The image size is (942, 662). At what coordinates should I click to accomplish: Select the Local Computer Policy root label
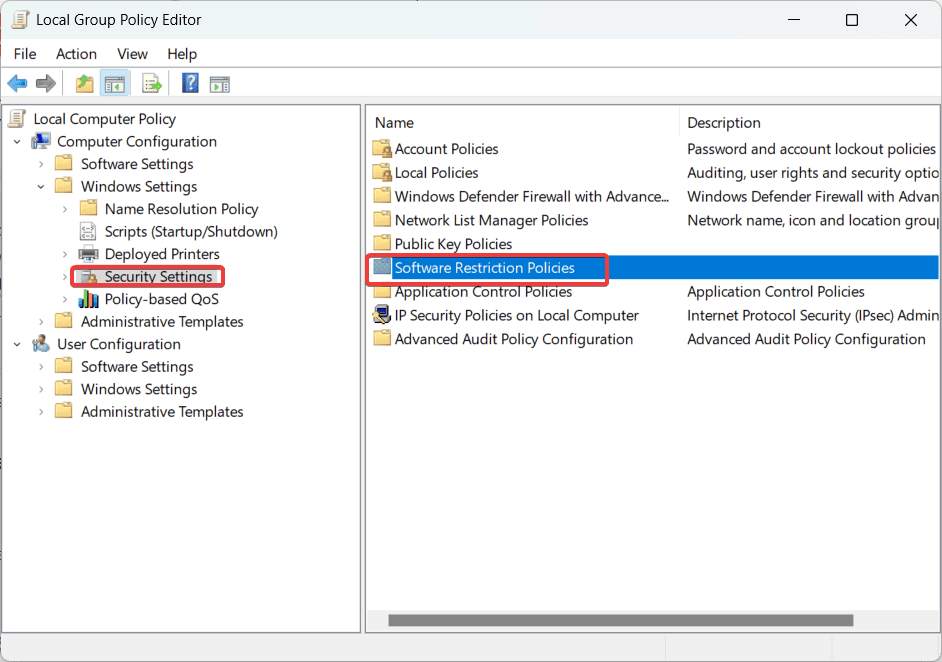pos(105,119)
